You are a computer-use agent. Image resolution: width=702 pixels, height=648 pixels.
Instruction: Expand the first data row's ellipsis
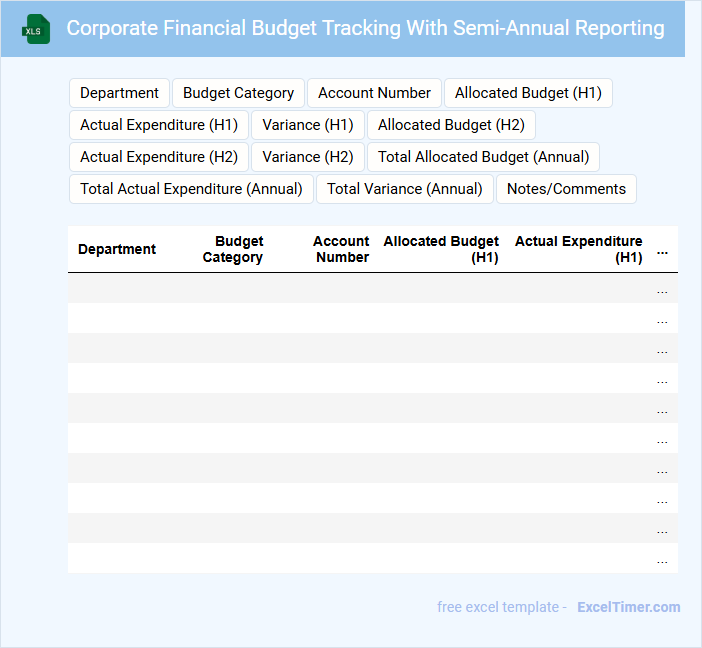tap(662, 290)
